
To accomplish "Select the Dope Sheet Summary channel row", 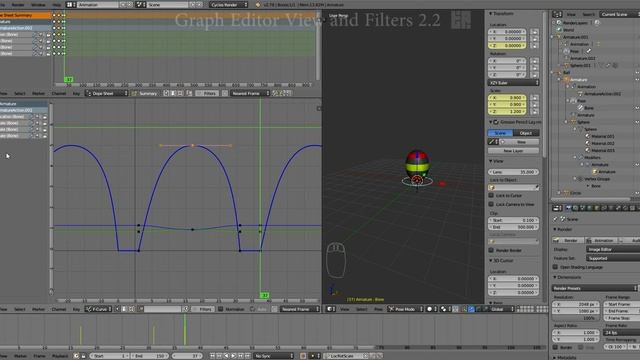I will [25, 15].
